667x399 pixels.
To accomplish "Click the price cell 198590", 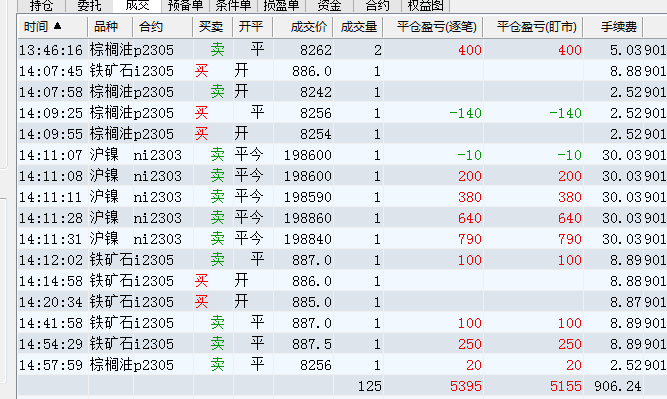I will coord(308,197).
